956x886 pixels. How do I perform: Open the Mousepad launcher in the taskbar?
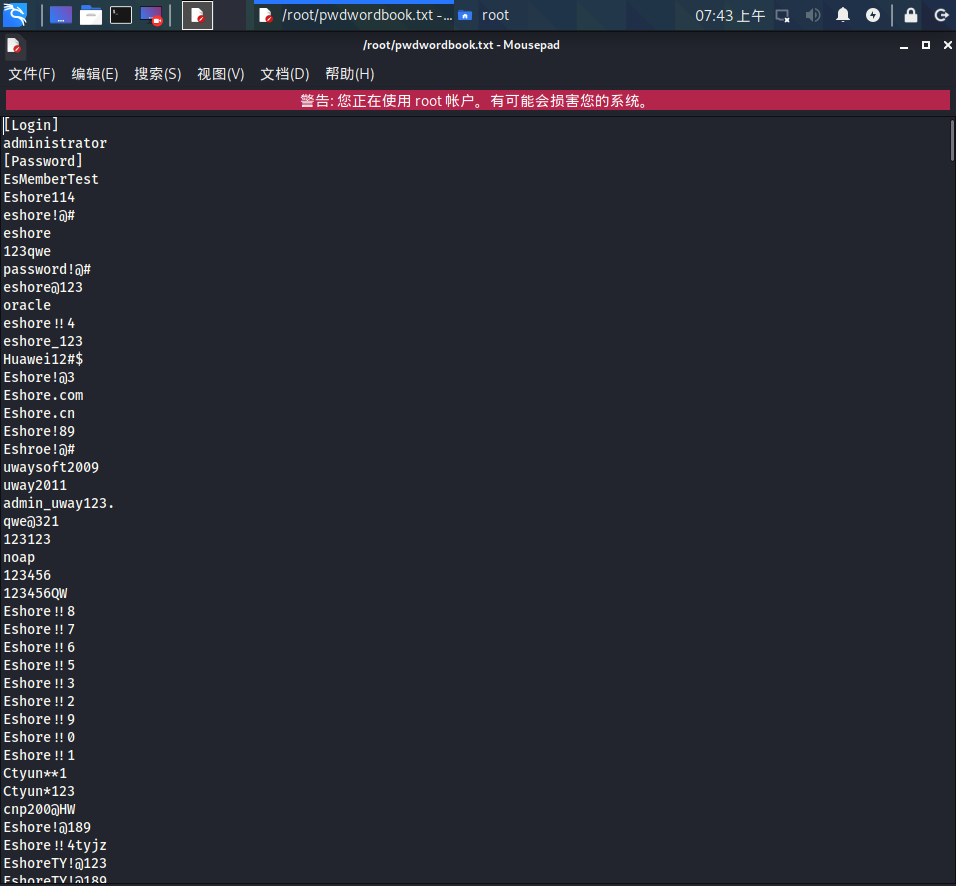197,15
